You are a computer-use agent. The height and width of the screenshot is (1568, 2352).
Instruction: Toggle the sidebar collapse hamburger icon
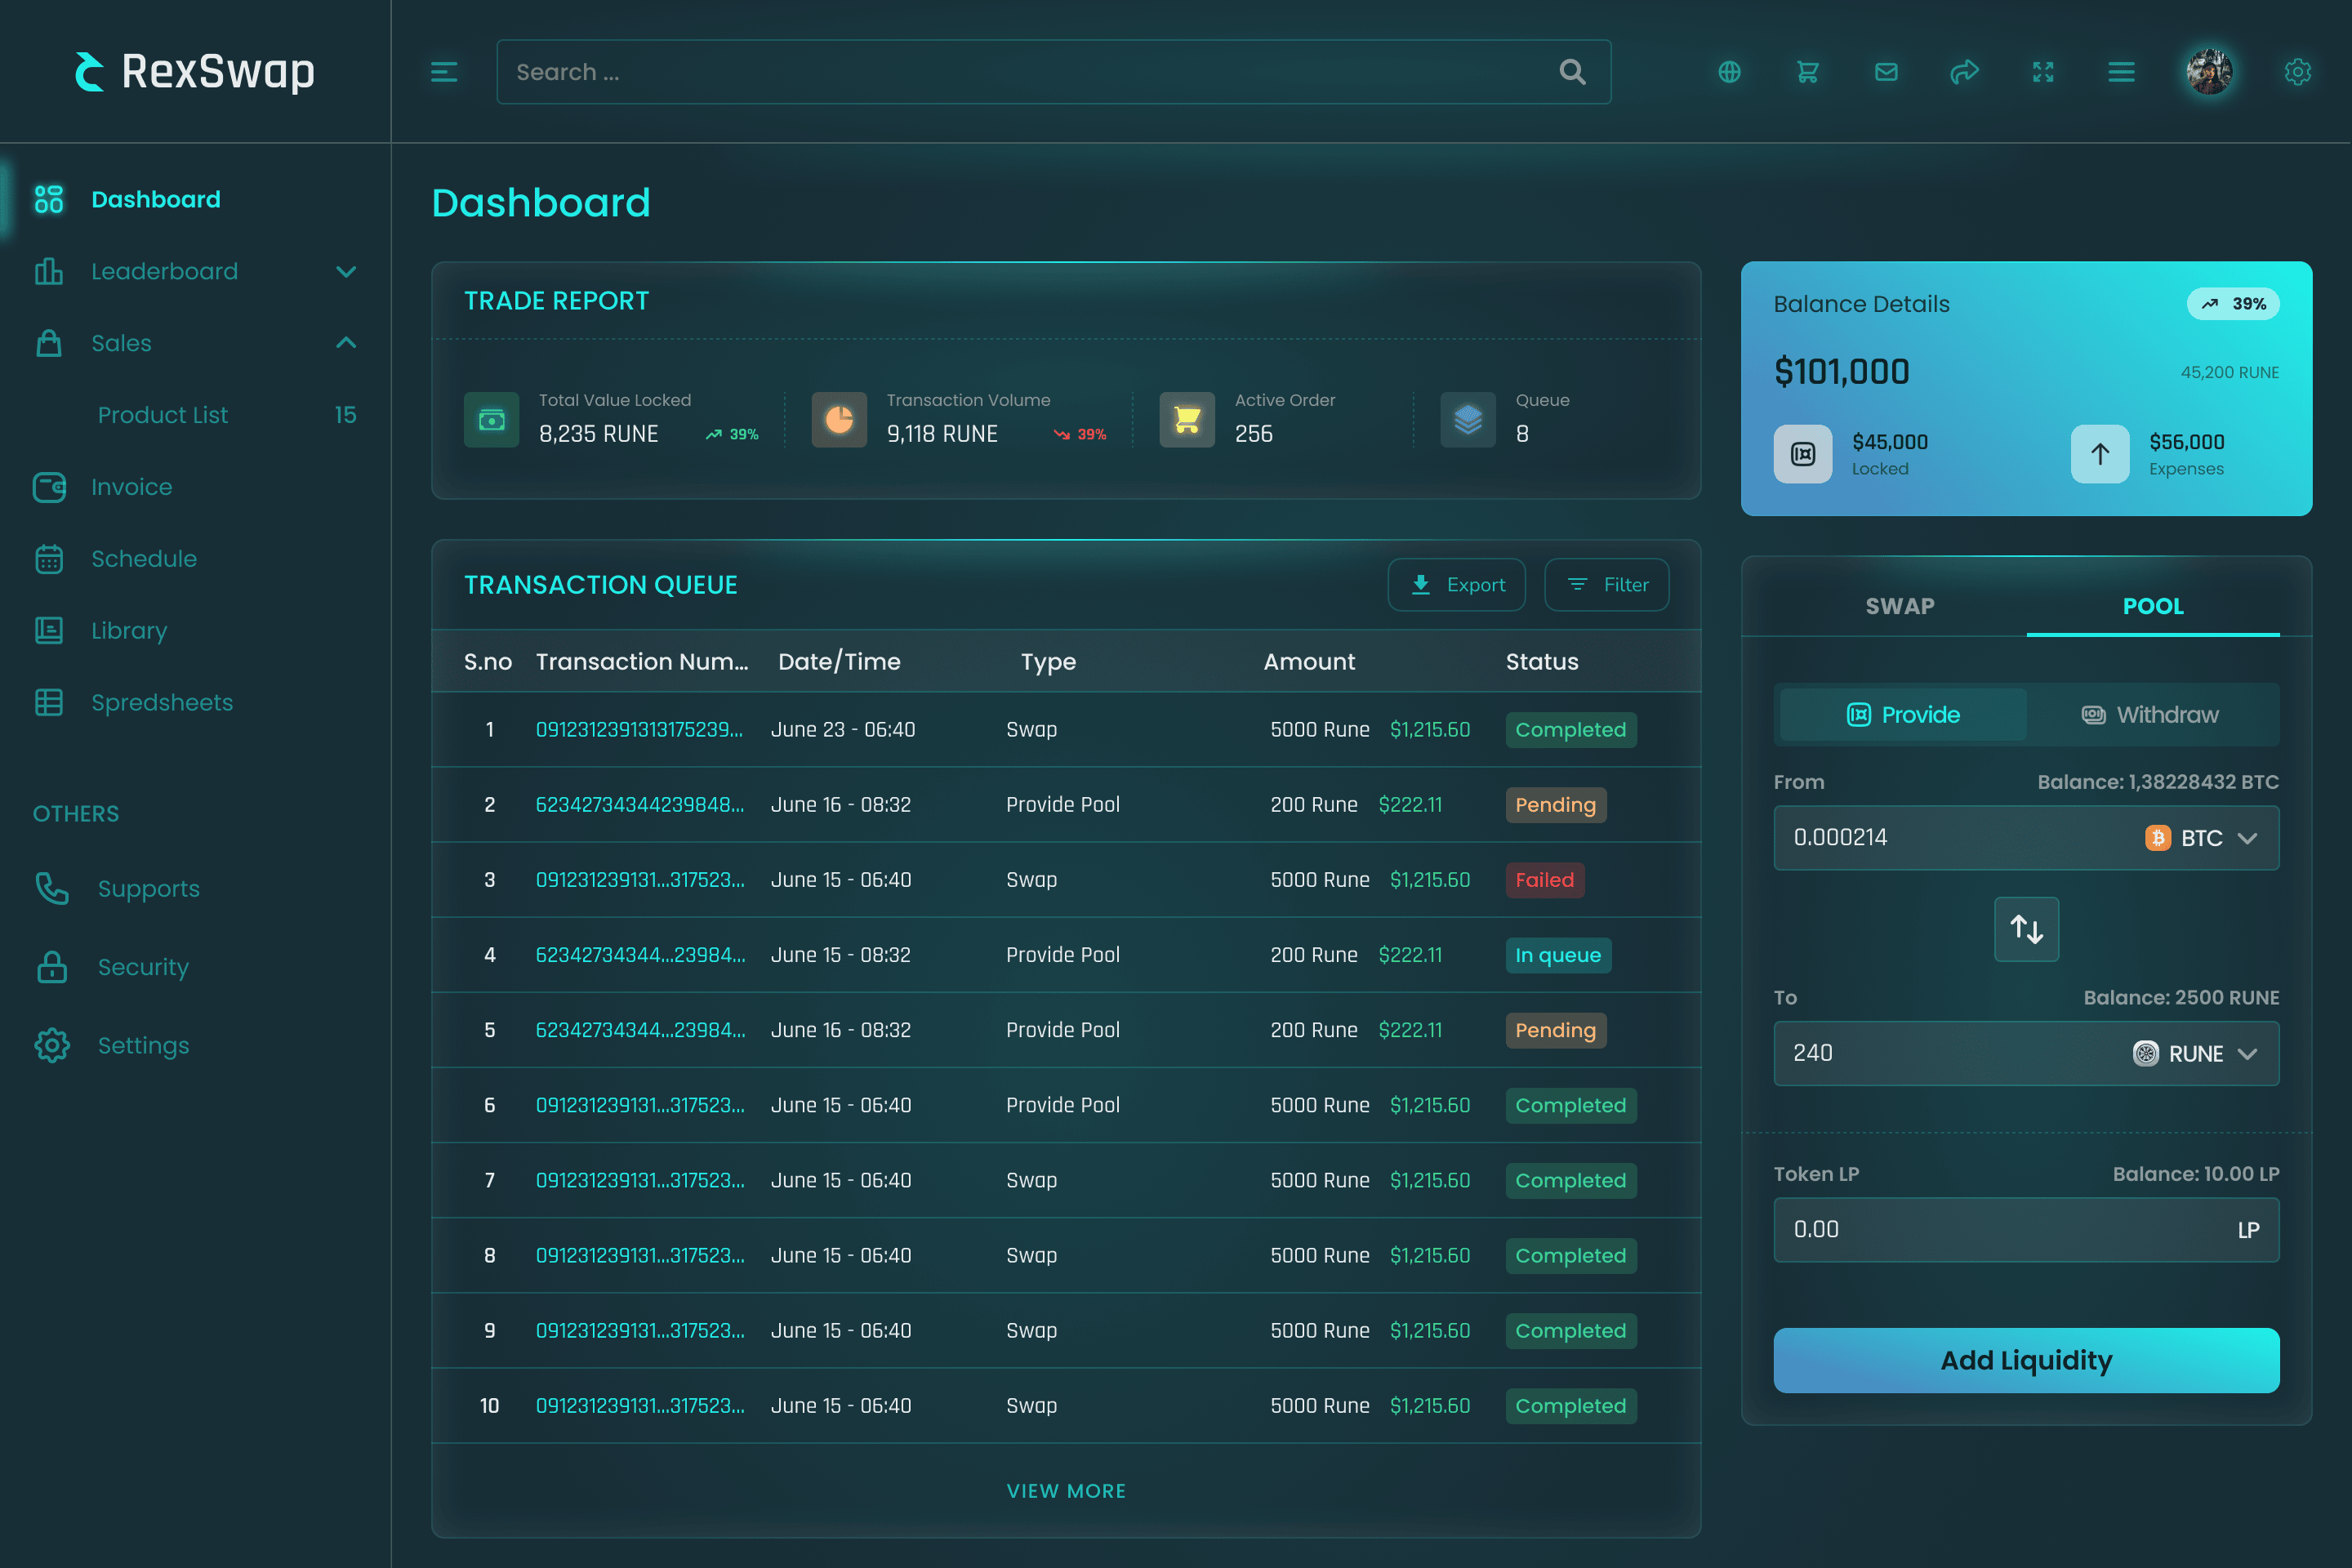[x=444, y=72]
